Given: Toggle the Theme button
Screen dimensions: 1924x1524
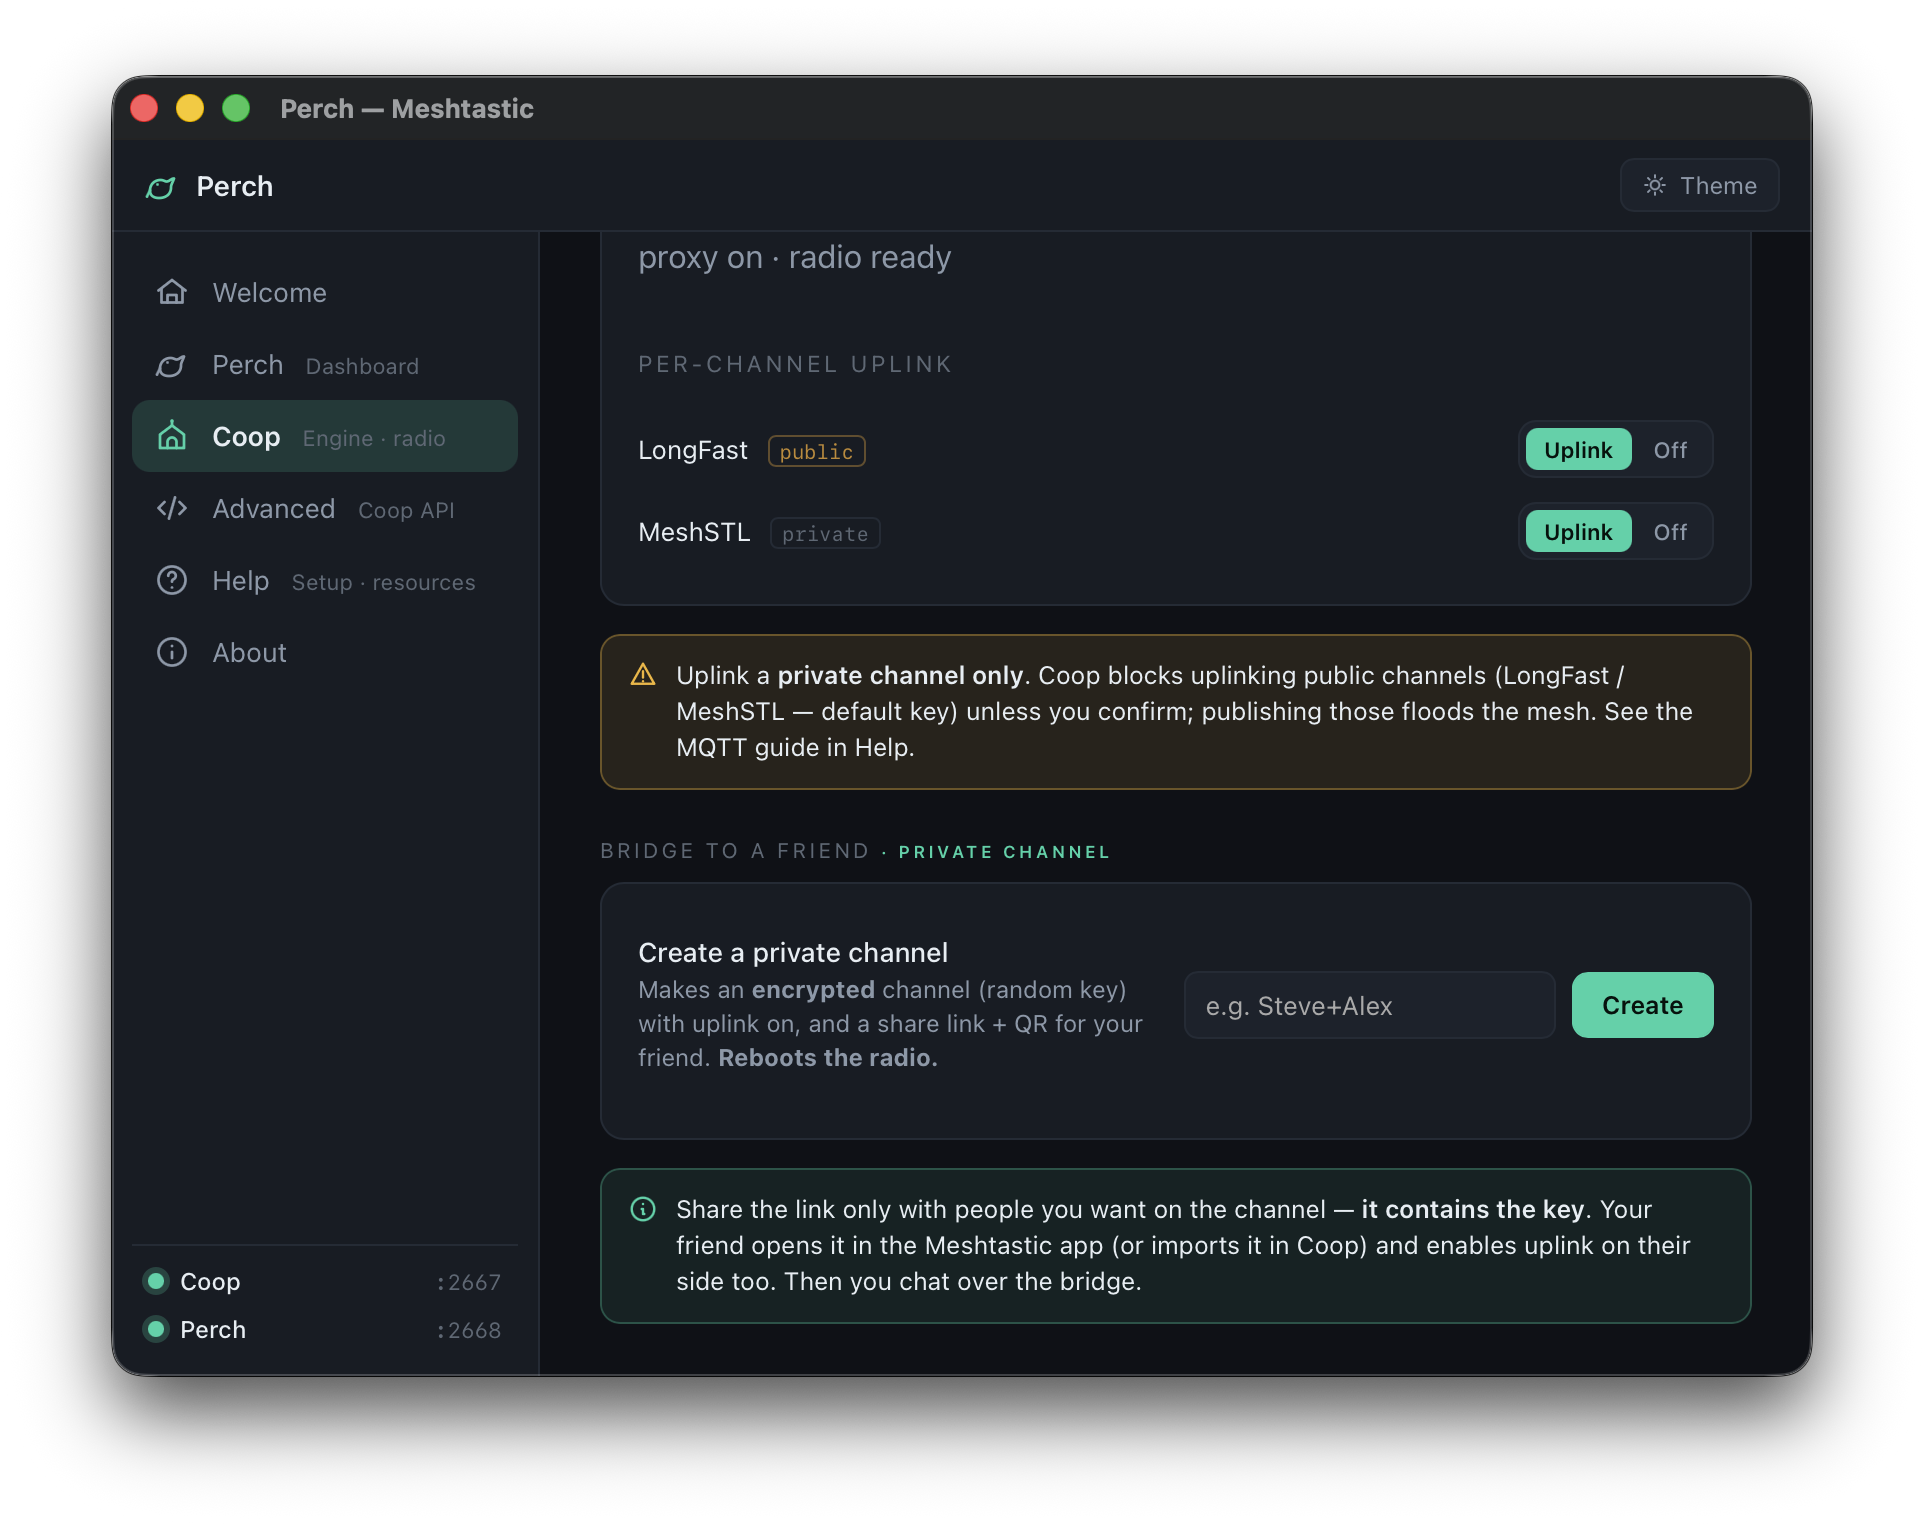Looking at the screenshot, I should (x=1699, y=185).
